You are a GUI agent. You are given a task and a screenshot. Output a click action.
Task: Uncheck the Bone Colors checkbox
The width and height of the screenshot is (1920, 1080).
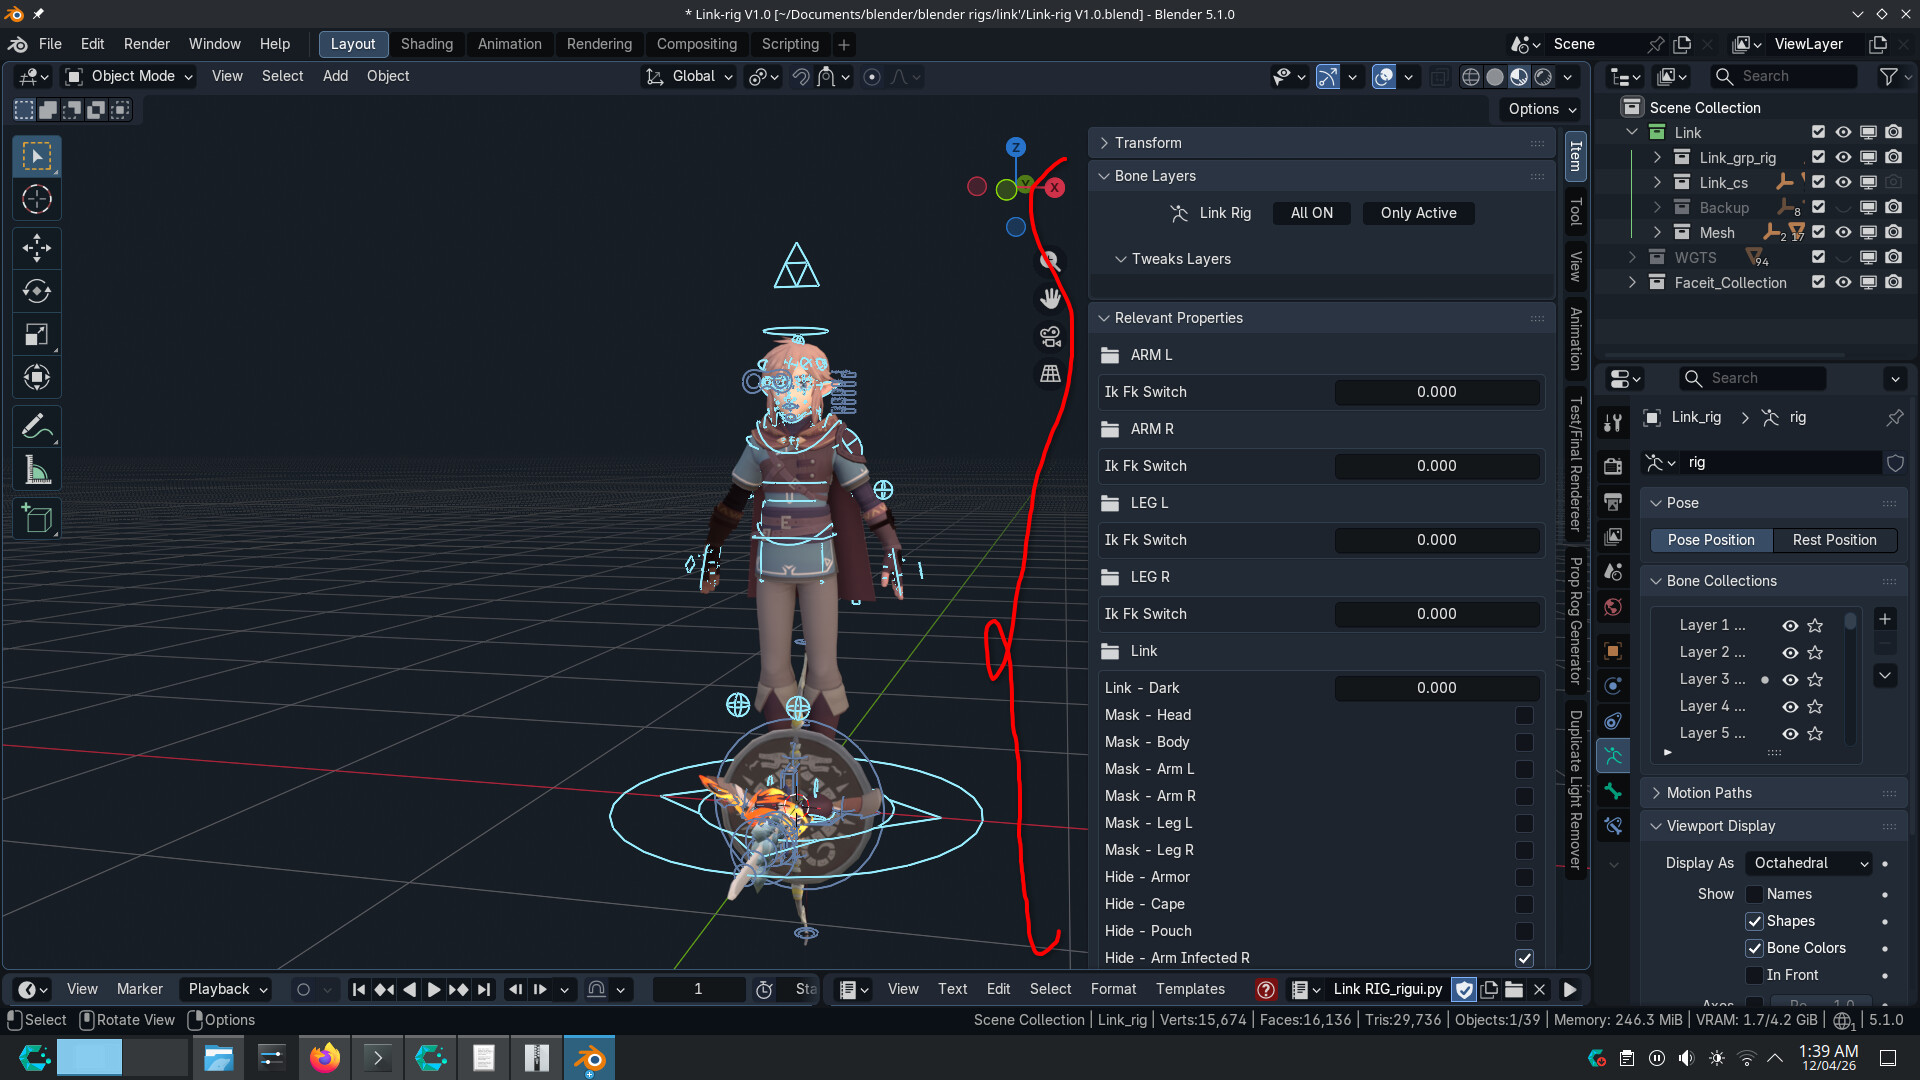tap(1754, 948)
